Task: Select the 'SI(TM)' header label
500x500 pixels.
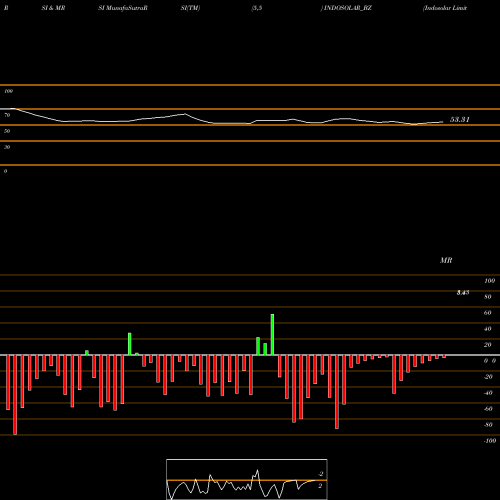Action: click(x=190, y=8)
